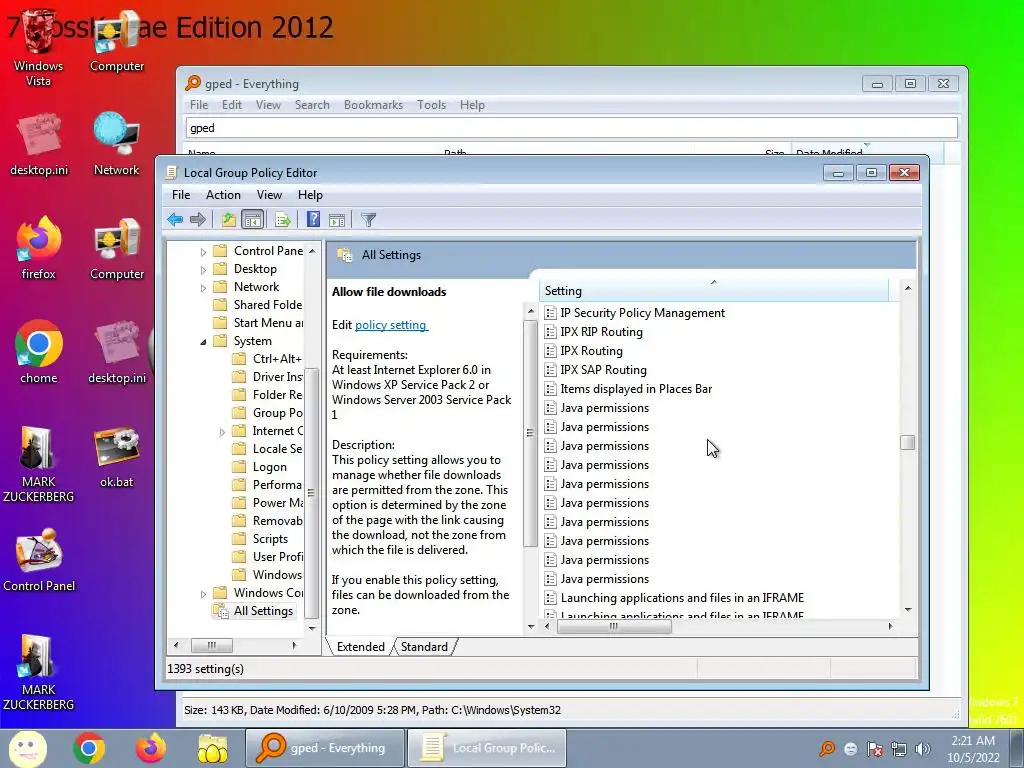Sort by the Setting column header
1024x768 pixels.
click(714, 291)
